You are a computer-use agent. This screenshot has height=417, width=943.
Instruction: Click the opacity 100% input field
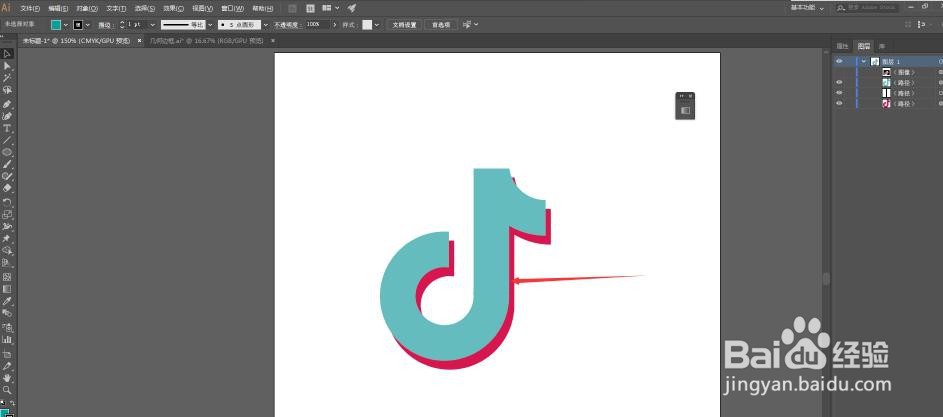pyautogui.click(x=318, y=25)
